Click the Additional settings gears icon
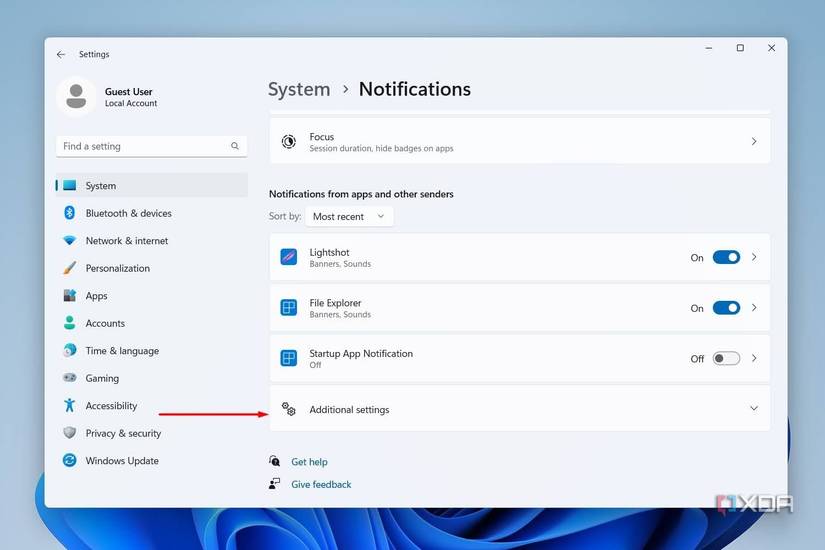 288,409
